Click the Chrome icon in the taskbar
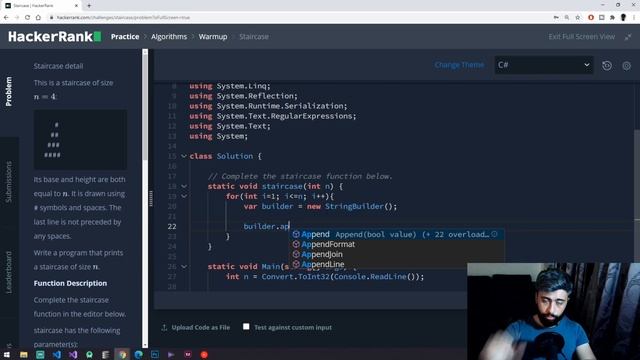The height and width of the screenshot is (360, 640). click(122, 355)
